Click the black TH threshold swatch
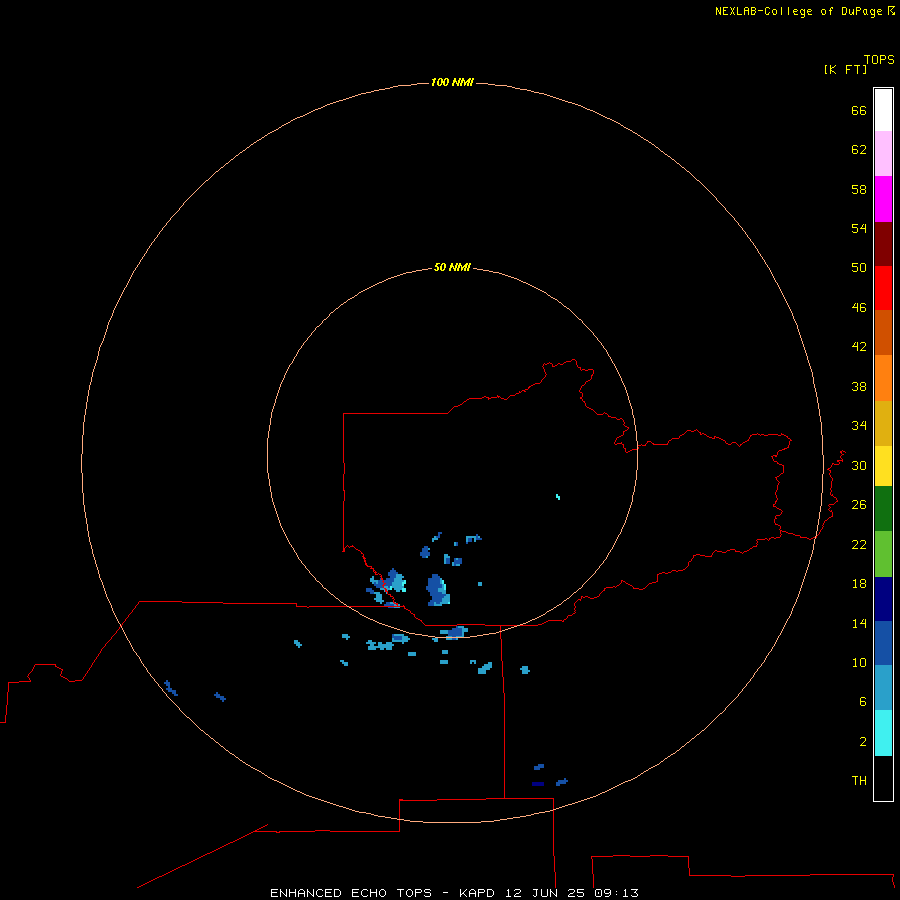900x900 pixels. (x=883, y=778)
